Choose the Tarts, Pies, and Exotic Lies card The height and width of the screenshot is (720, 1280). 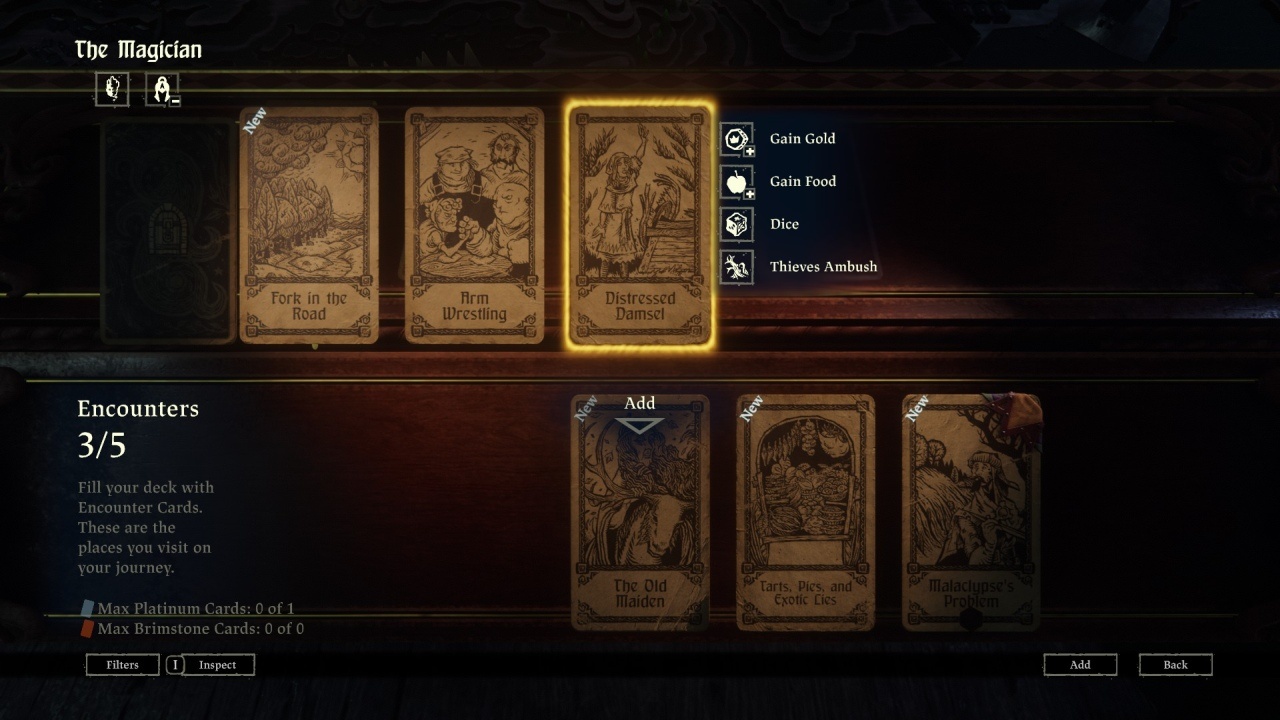805,512
